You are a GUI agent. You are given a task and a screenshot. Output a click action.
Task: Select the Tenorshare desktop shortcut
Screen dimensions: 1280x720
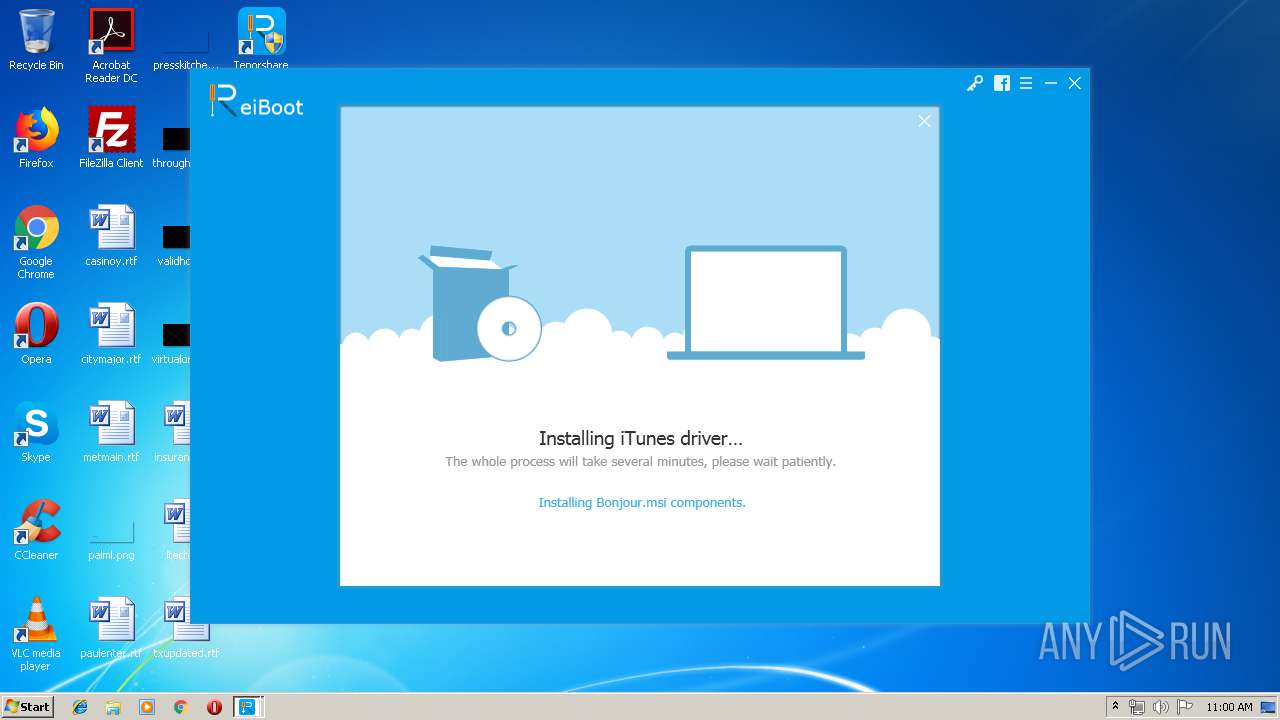(261, 40)
